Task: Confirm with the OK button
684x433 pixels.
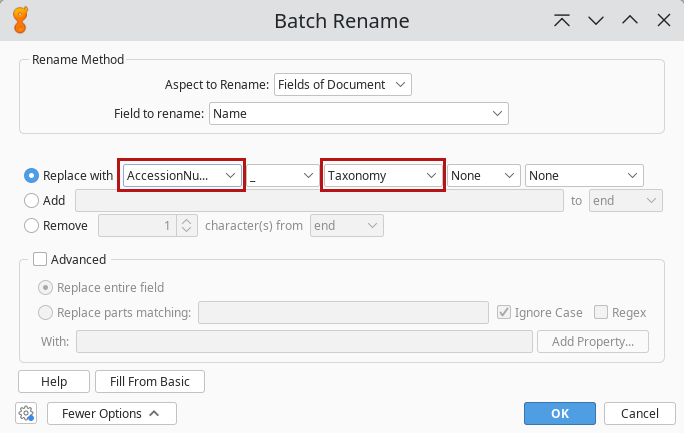Action: tap(559, 413)
